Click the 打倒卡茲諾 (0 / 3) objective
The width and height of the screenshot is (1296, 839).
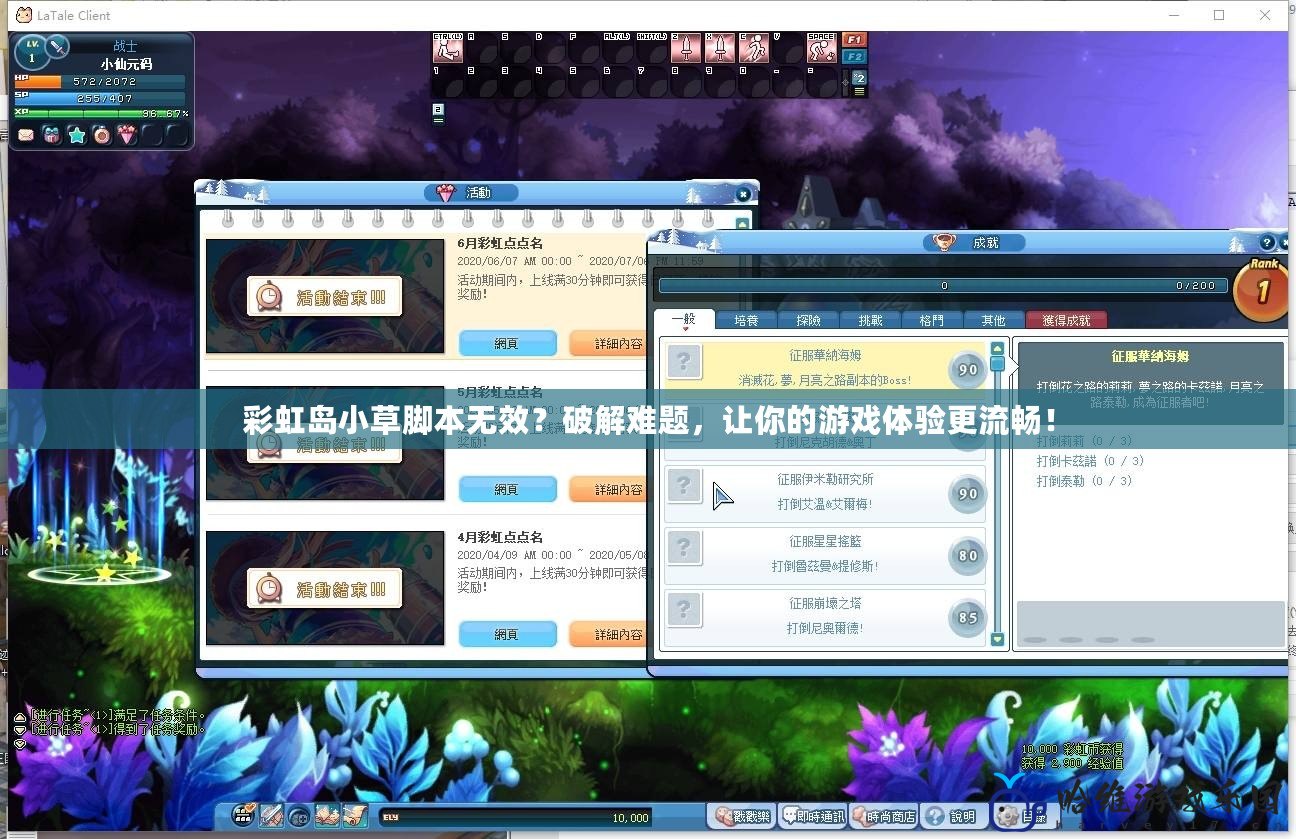pos(1090,461)
